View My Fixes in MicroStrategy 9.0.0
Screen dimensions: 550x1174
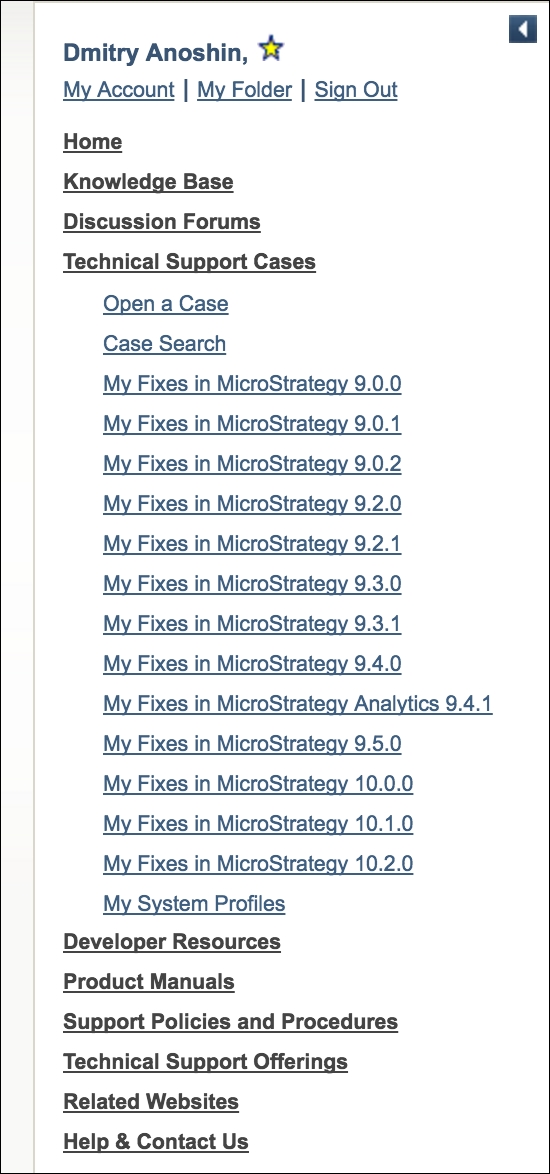click(x=252, y=384)
